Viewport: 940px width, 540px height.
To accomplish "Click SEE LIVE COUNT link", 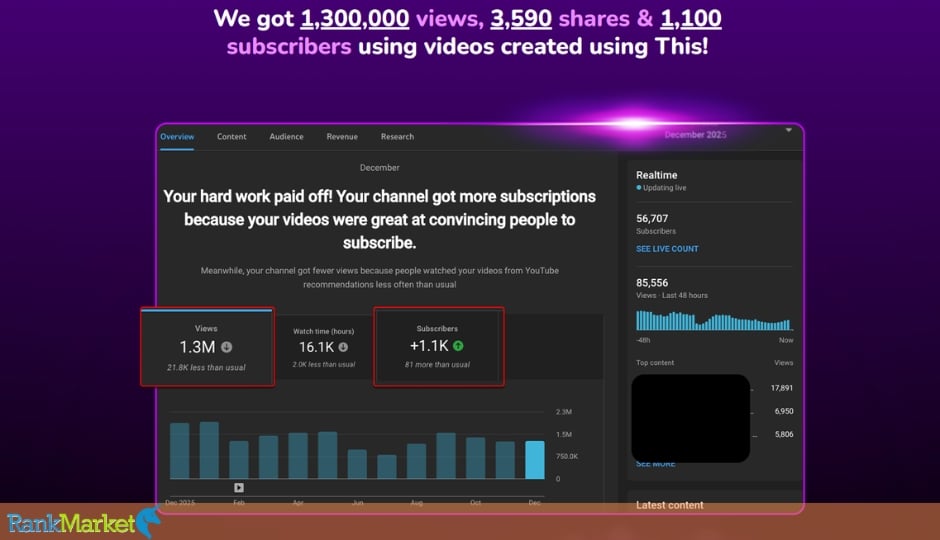I will (667, 249).
